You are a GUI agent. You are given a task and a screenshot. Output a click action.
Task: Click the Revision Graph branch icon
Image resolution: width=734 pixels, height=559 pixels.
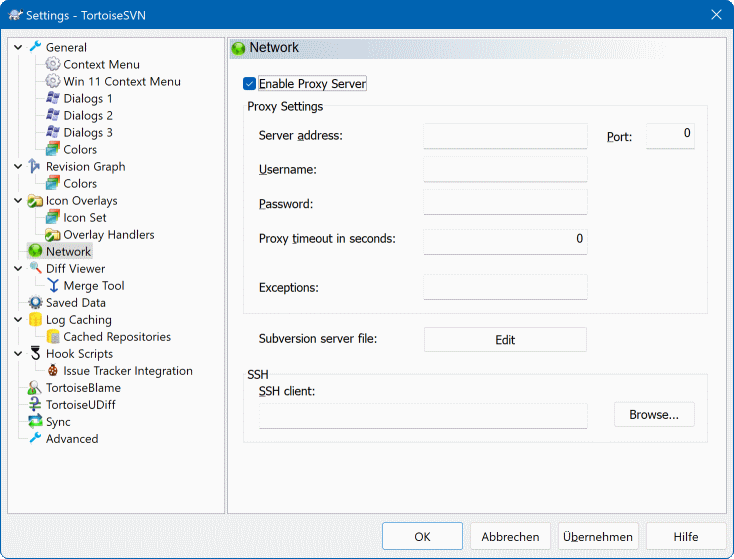[x=35, y=166]
